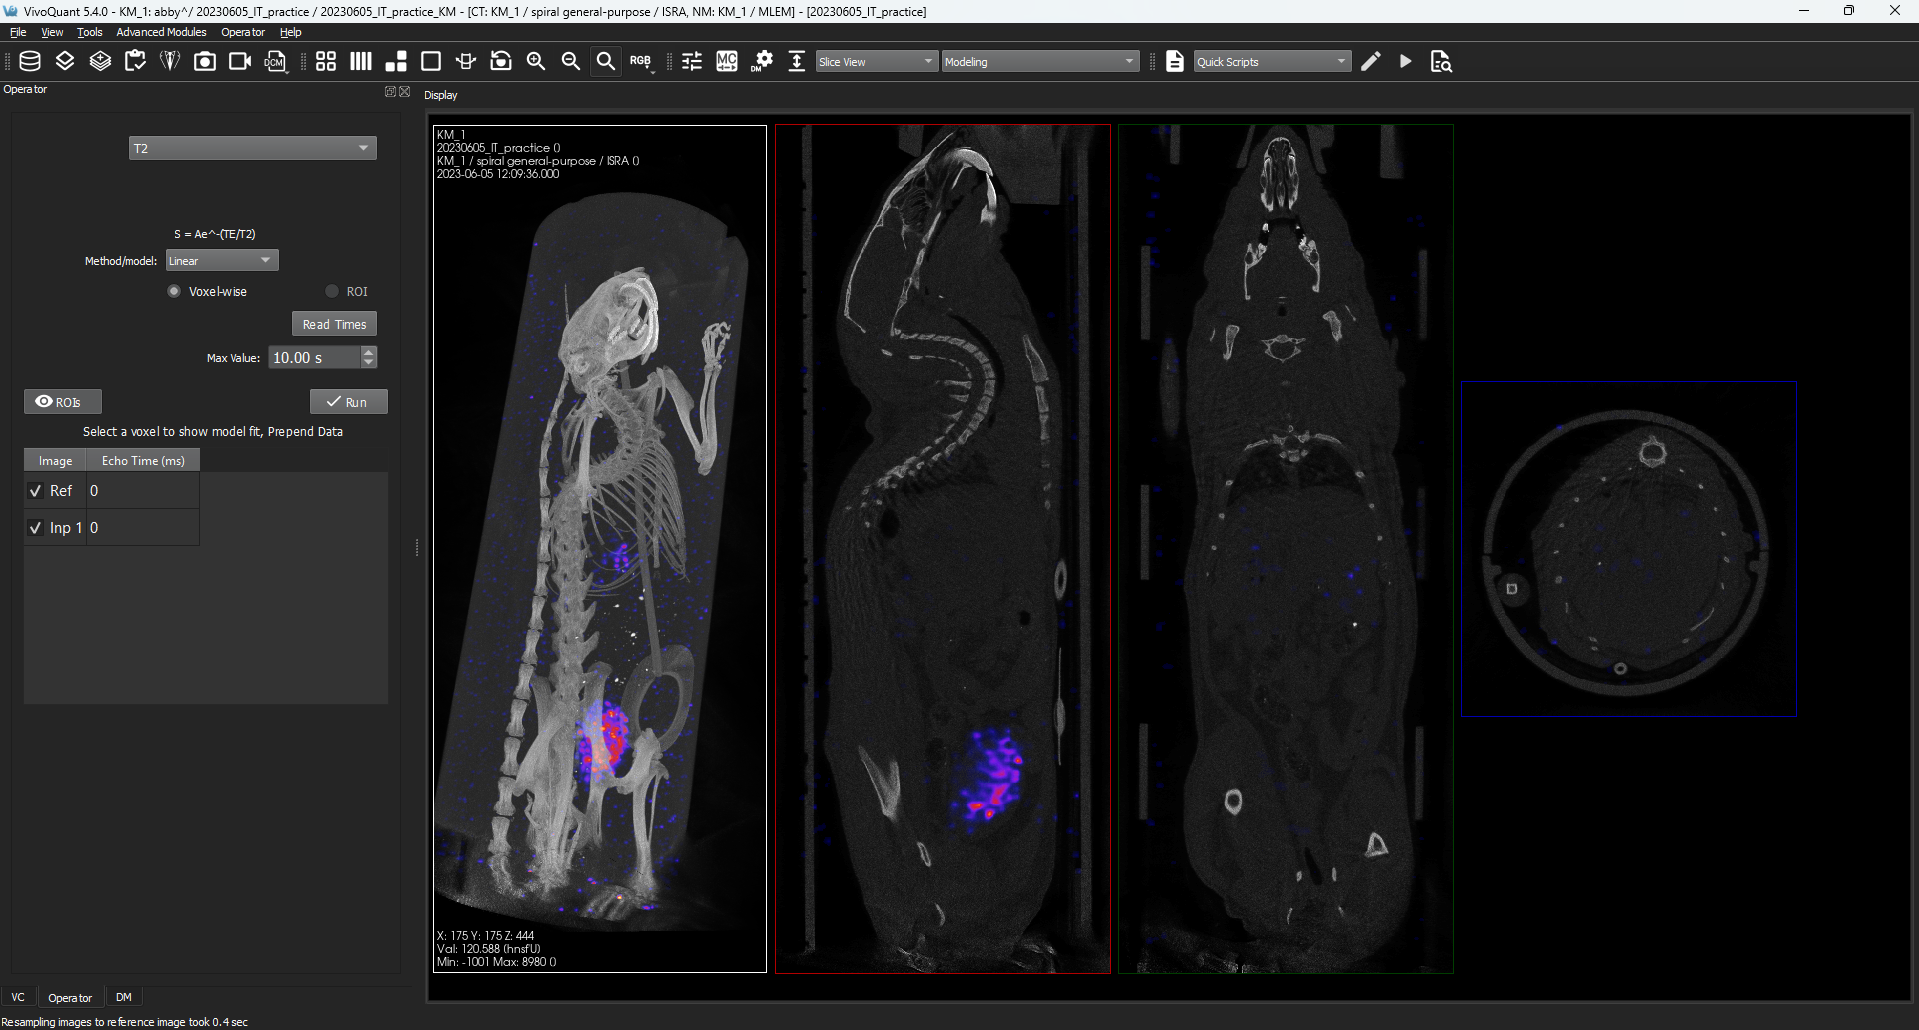Click the Read Times button
Screen dimensions: 1919x1030
pyautogui.click(x=334, y=324)
